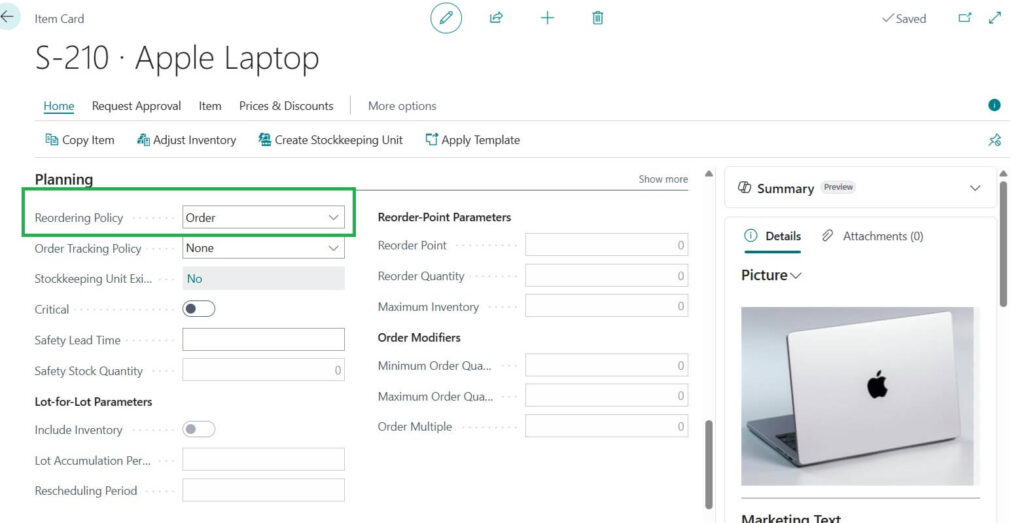Collapse the Planning section heading
Image resolution: width=1024 pixels, height=523 pixels.
click(64, 180)
